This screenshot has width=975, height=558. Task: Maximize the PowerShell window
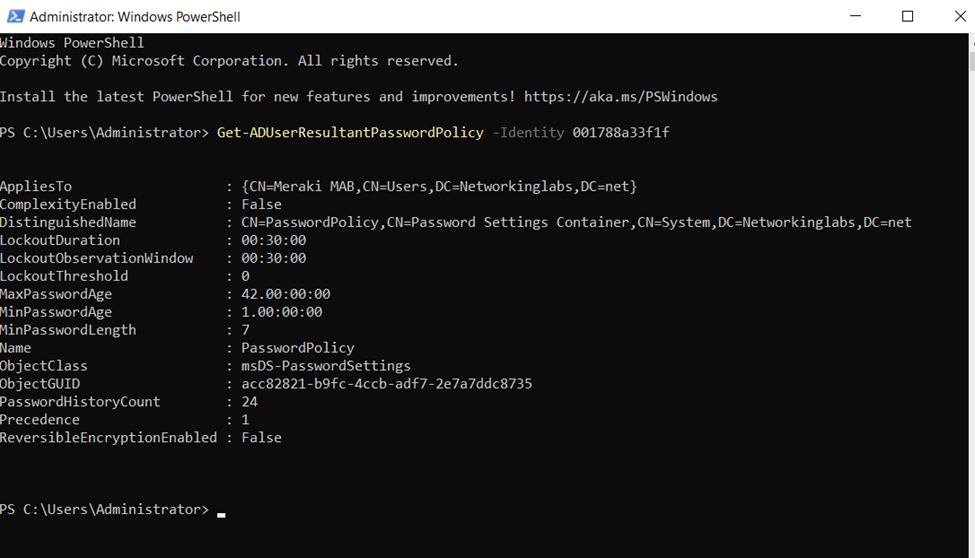click(x=908, y=16)
